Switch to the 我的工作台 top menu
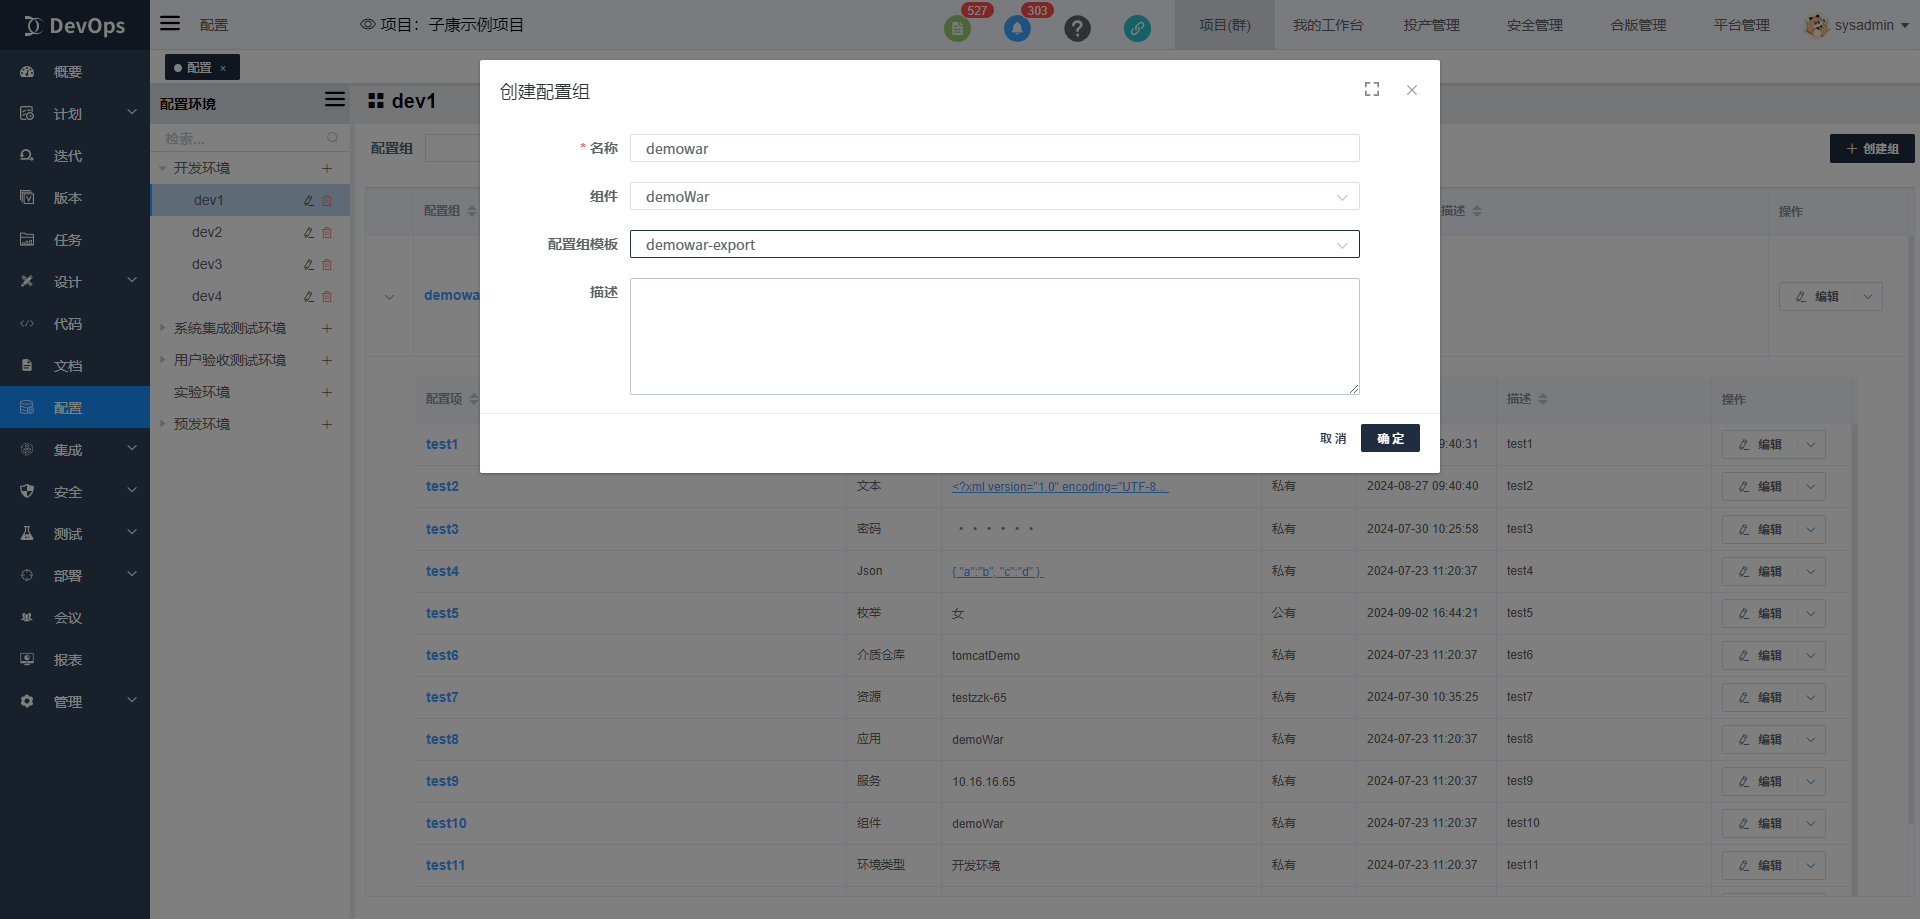1920x919 pixels. pos(1327,25)
